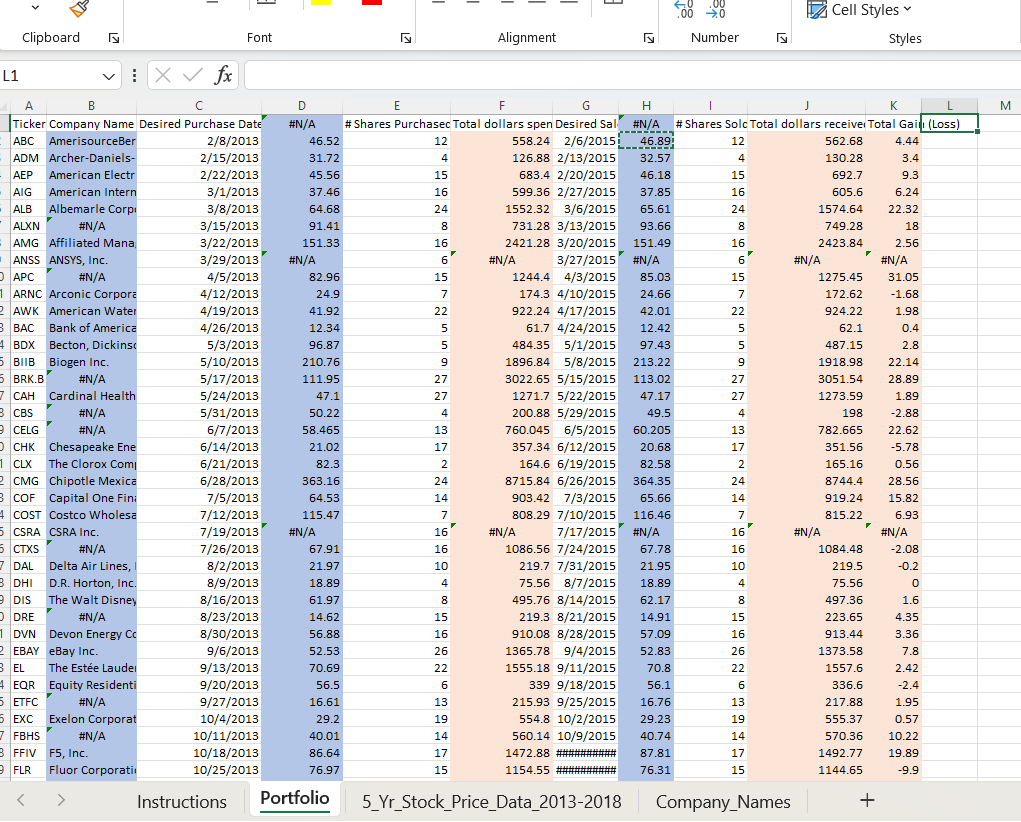Switch to the Instructions sheet tab
This screenshot has height=822, width=1021.
(182, 802)
